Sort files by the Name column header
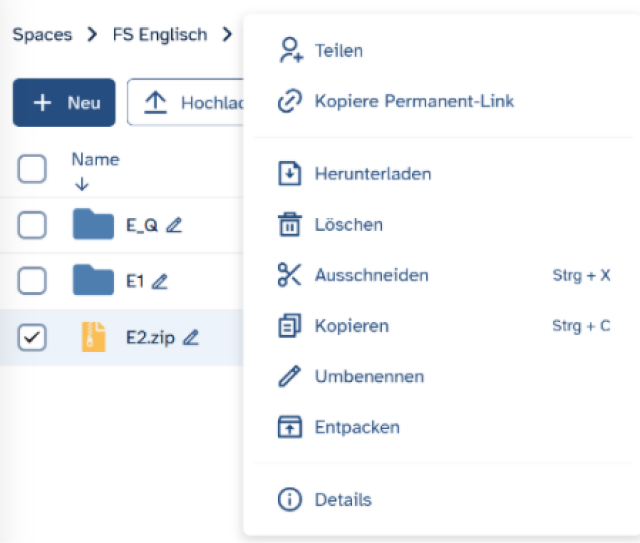The height and width of the screenshot is (543, 640). point(95,160)
